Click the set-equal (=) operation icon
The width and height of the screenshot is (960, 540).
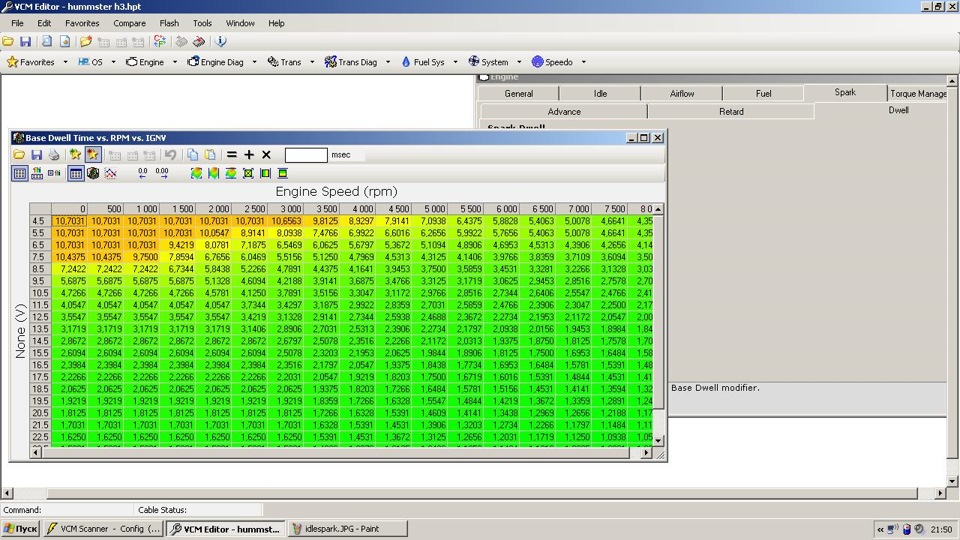(x=232, y=155)
